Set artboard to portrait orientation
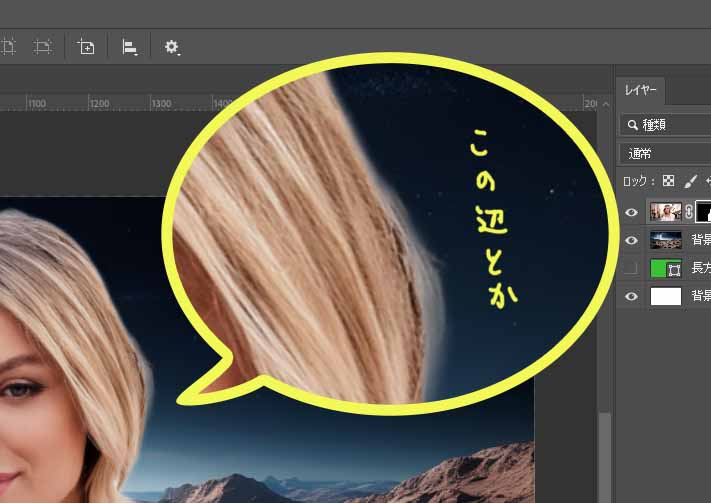Viewport: 711px width, 503px height. (x=8, y=46)
